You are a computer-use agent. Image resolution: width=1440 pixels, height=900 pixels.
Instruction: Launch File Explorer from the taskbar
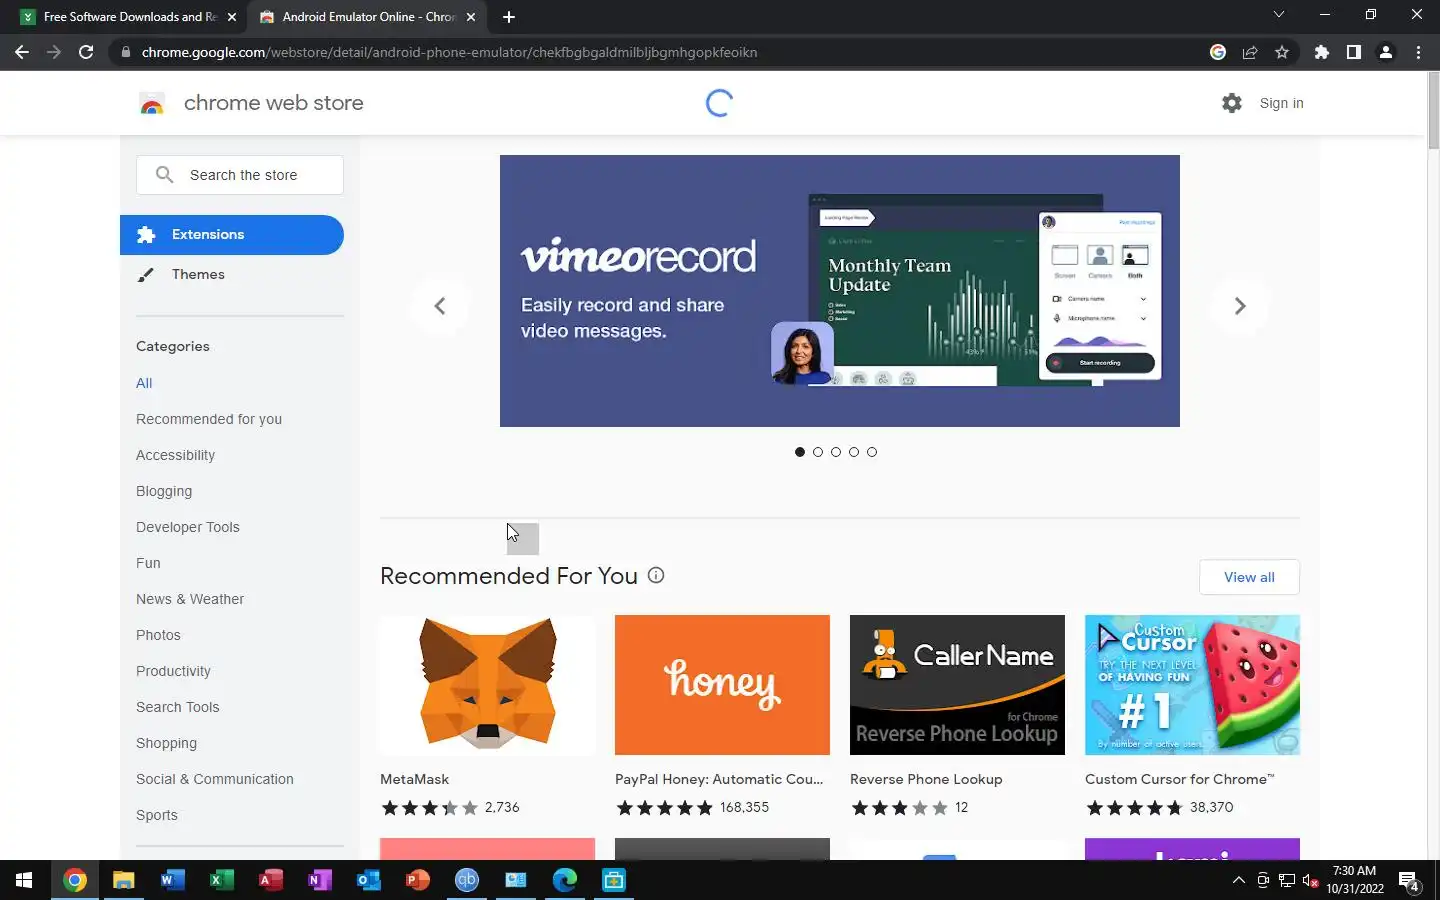[x=123, y=880]
